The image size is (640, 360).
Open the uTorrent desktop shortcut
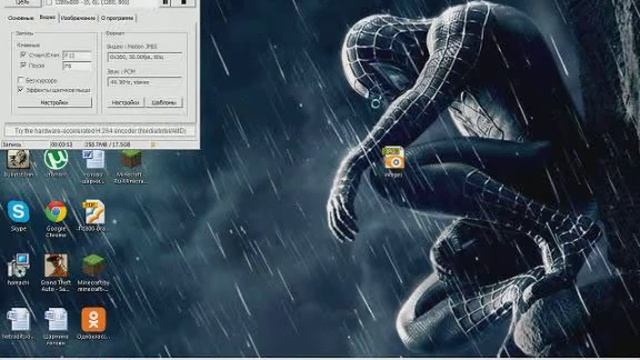(x=56, y=162)
